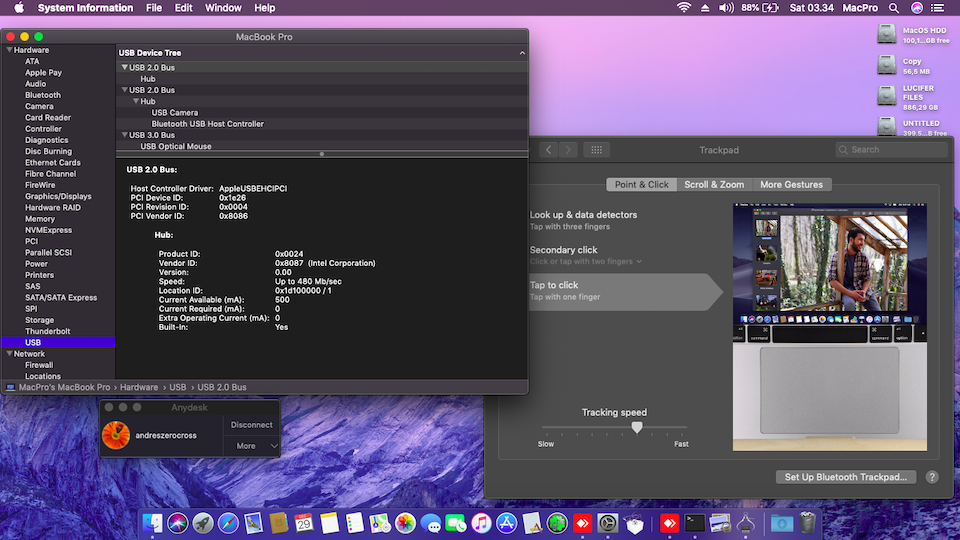Click the eject icon in menu bar
Viewport: 960px width, 540px height.
(705, 8)
